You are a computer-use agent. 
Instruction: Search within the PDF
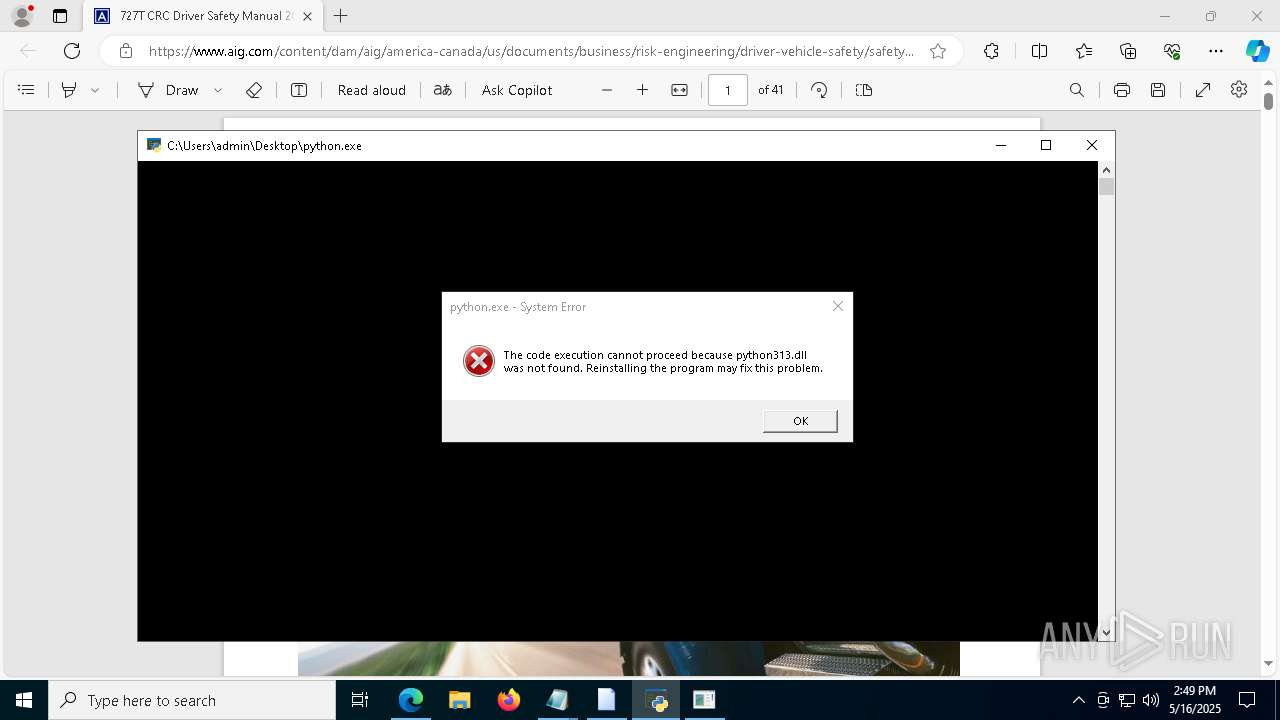pyautogui.click(x=1077, y=90)
